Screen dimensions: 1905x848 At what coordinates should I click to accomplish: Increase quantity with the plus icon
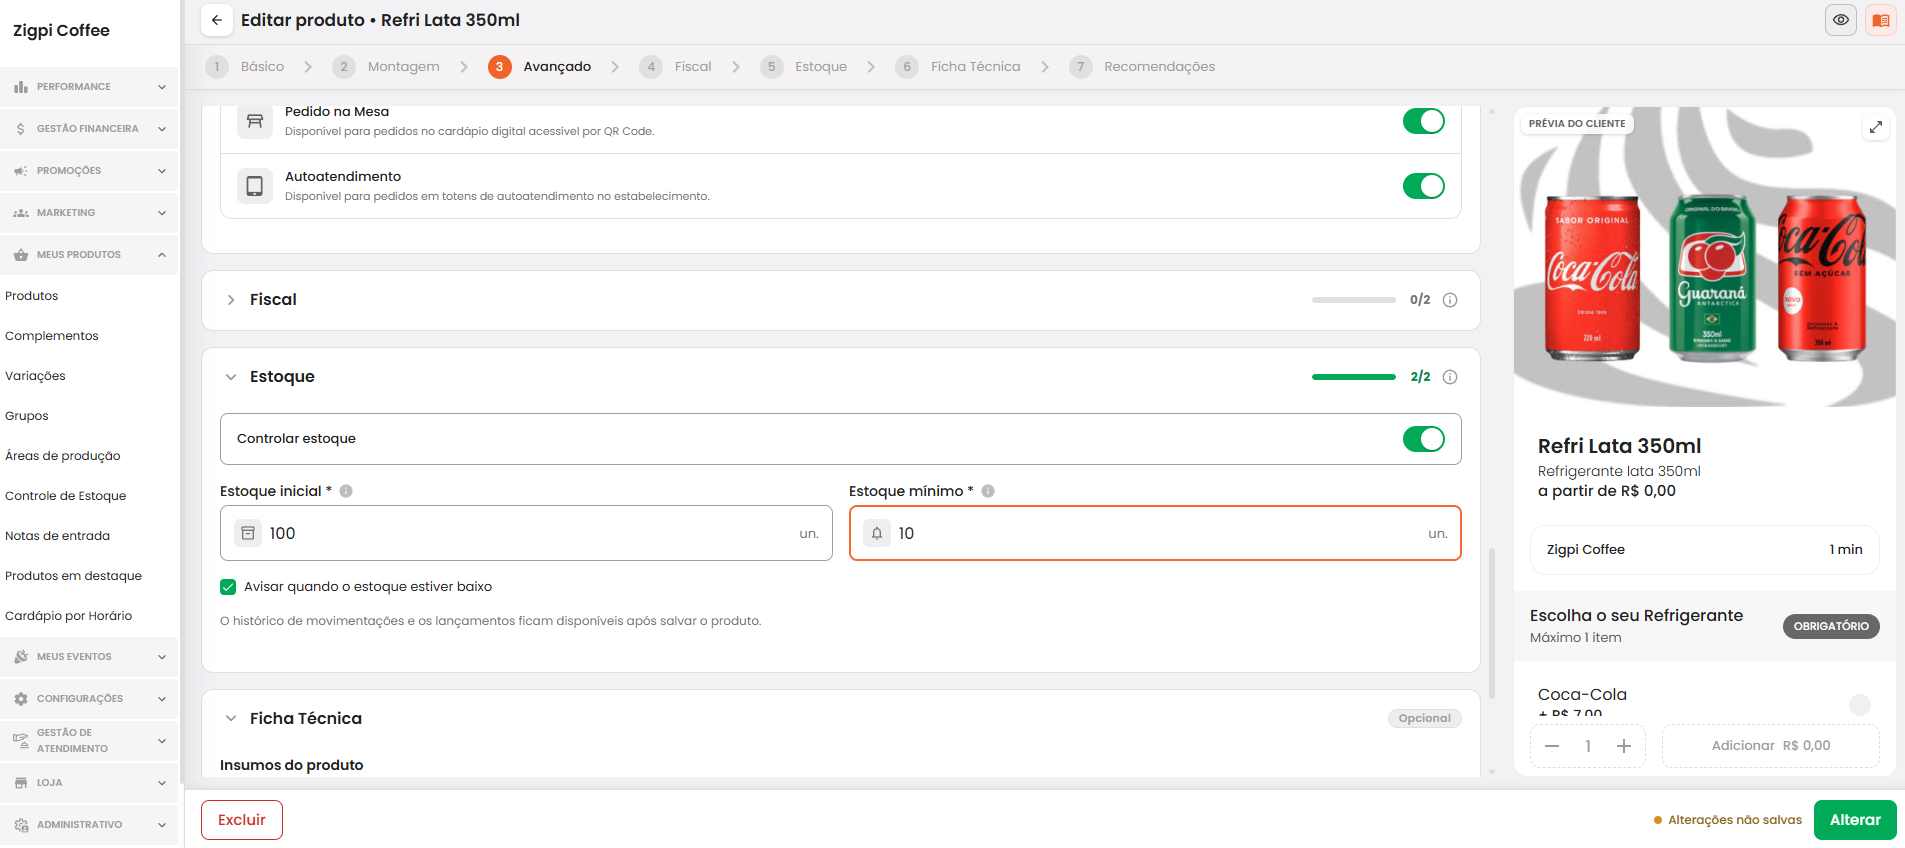click(x=1624, y=746)
